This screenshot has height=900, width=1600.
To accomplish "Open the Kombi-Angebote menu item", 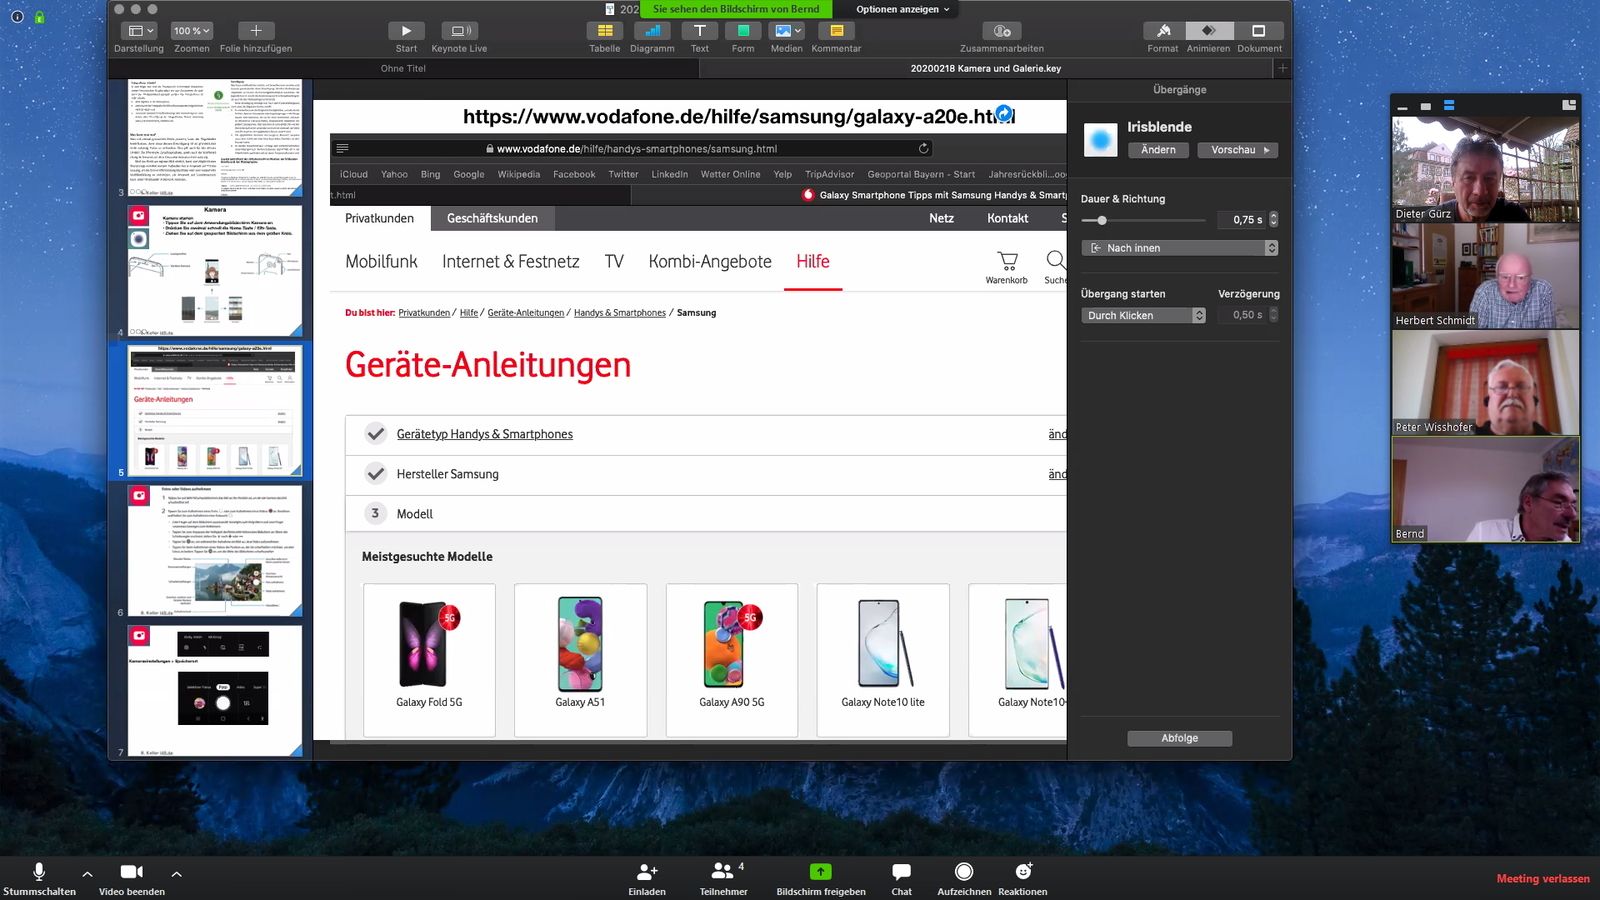I will coord(710,261).
